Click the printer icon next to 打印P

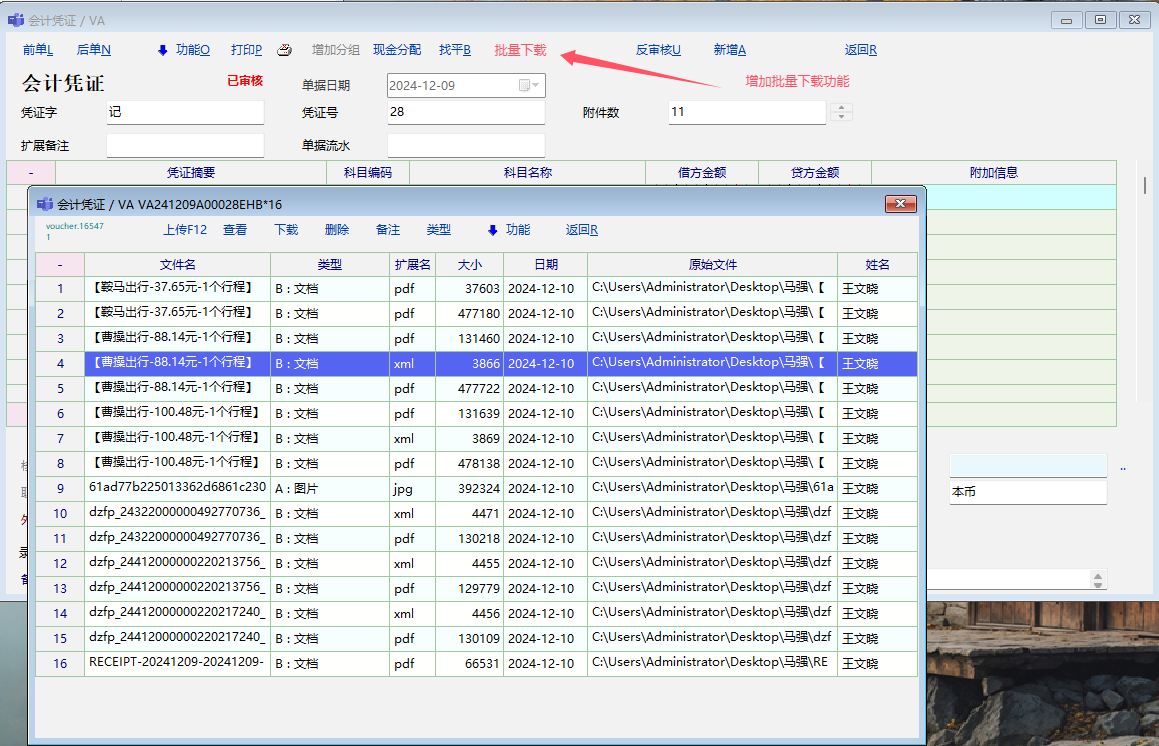284,50
